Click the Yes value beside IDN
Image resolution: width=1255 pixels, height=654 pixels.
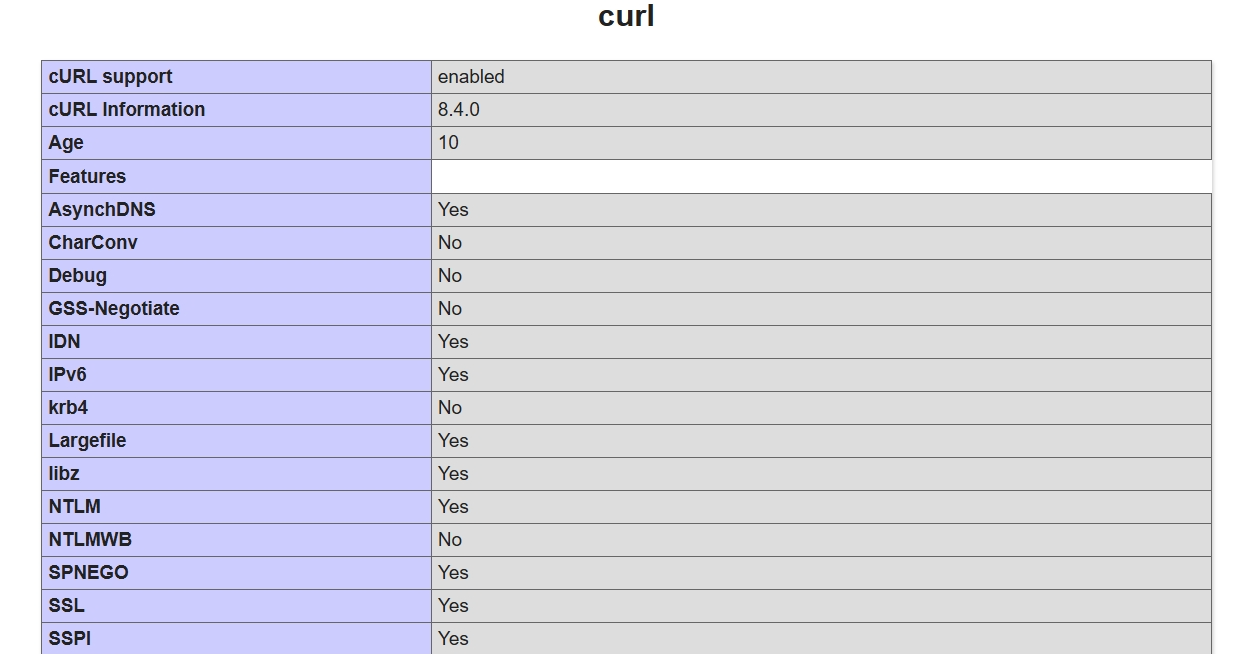click(x=453, y=342)
